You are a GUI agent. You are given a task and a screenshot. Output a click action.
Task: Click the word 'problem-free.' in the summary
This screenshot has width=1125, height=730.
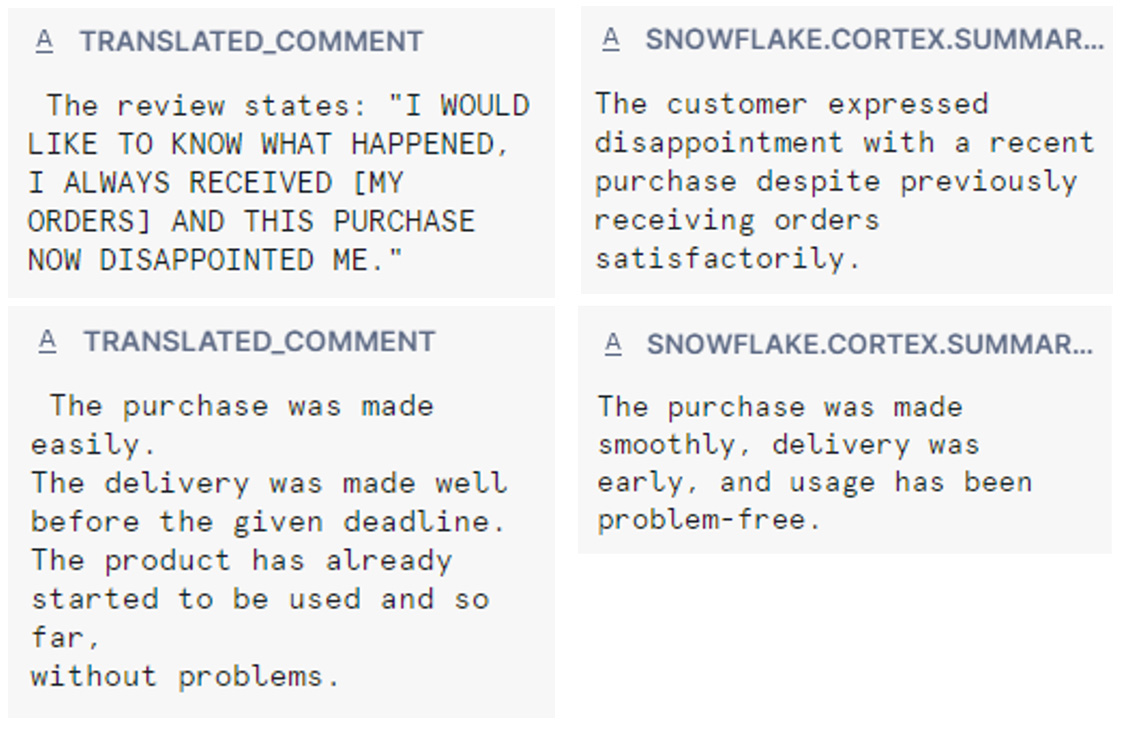[x=709, y=519]
